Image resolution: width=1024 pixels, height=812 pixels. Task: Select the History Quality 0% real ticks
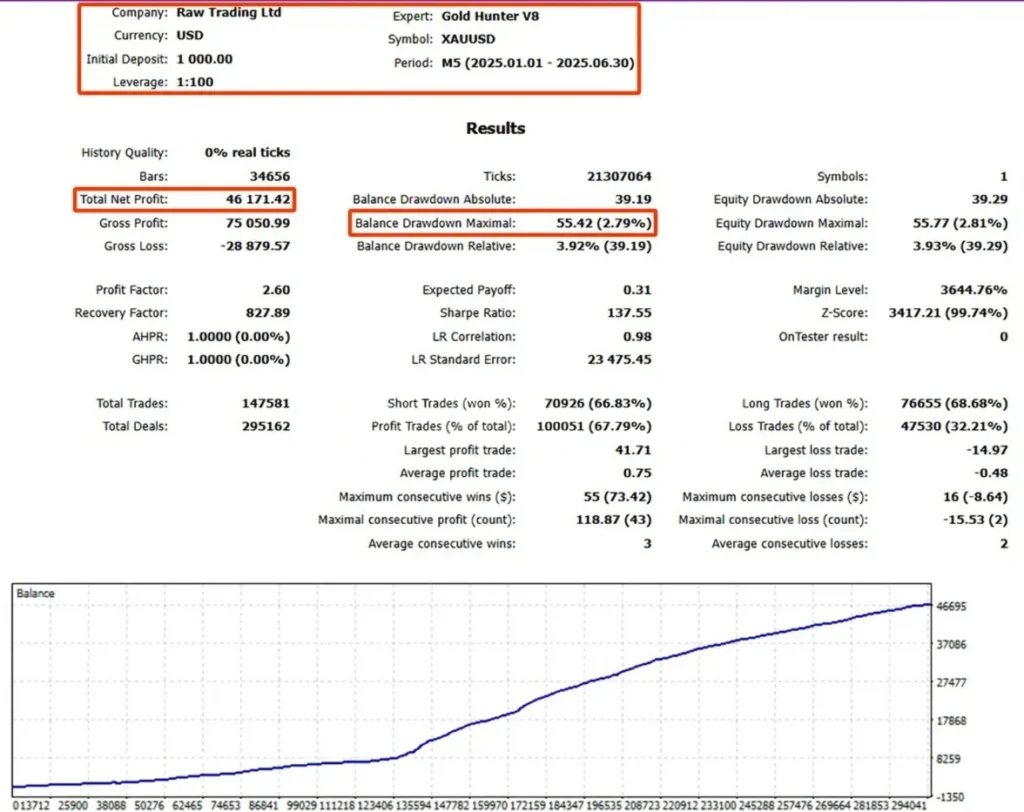point(249,152)
